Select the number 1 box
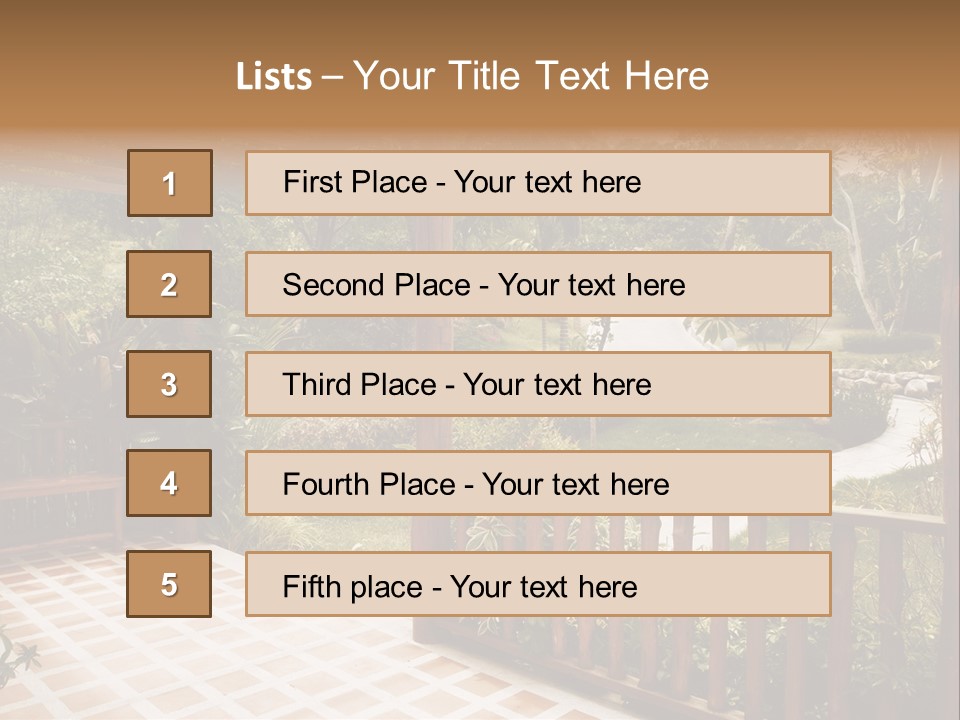The width and height of the screenshot is (960, 720). pos(169,183)
